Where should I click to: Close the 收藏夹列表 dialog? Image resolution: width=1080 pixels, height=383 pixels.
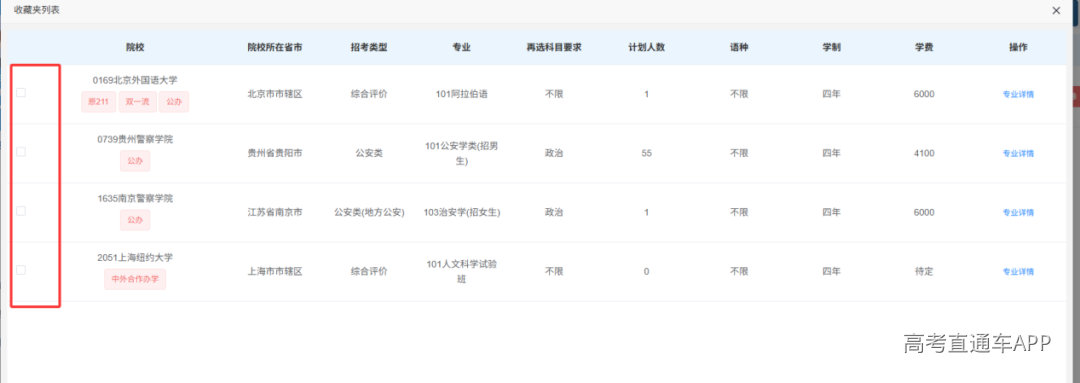click(x=1056, y=10)
